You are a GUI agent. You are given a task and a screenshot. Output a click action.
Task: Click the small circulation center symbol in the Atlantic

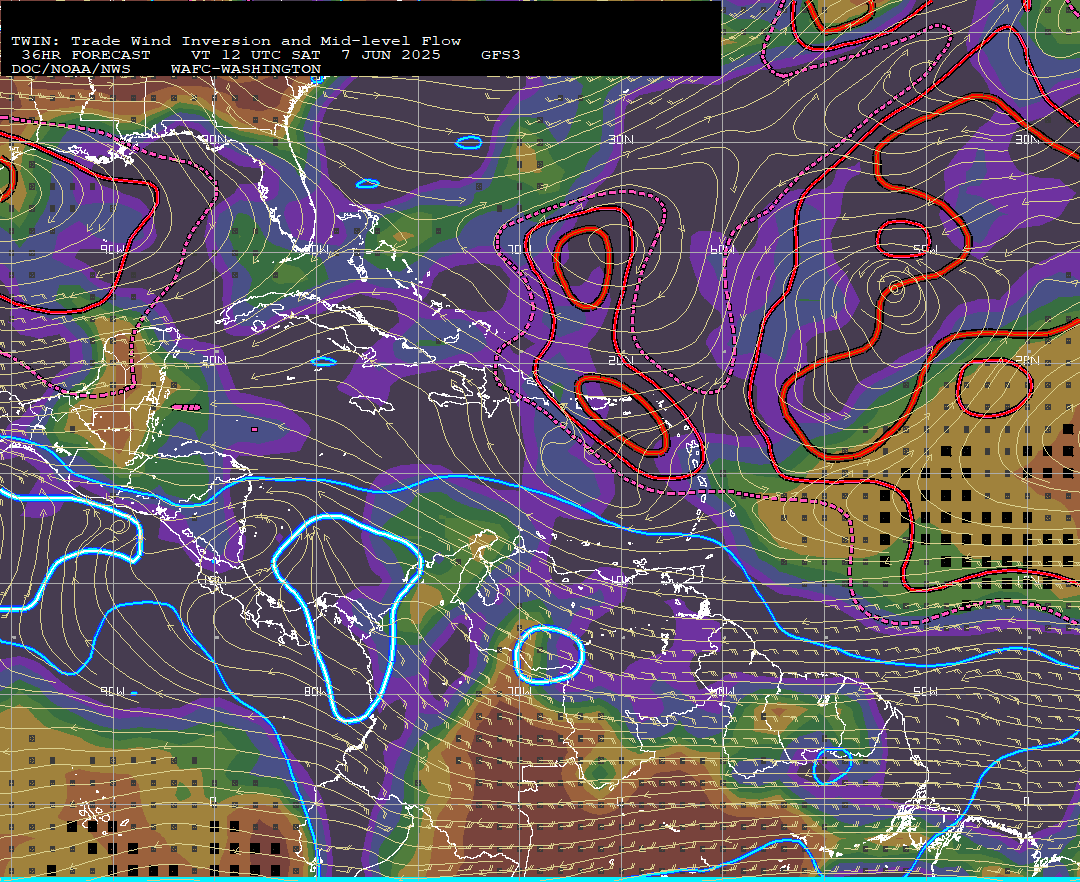tap(895, 288)
